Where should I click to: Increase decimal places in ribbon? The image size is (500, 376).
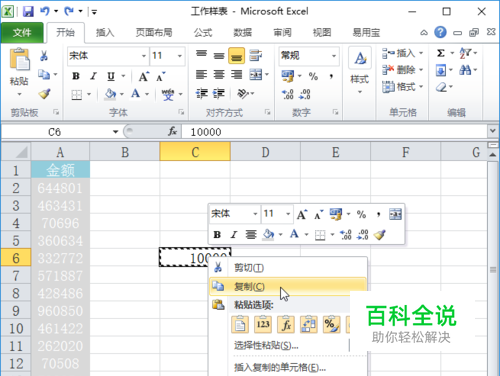[287, 94]
